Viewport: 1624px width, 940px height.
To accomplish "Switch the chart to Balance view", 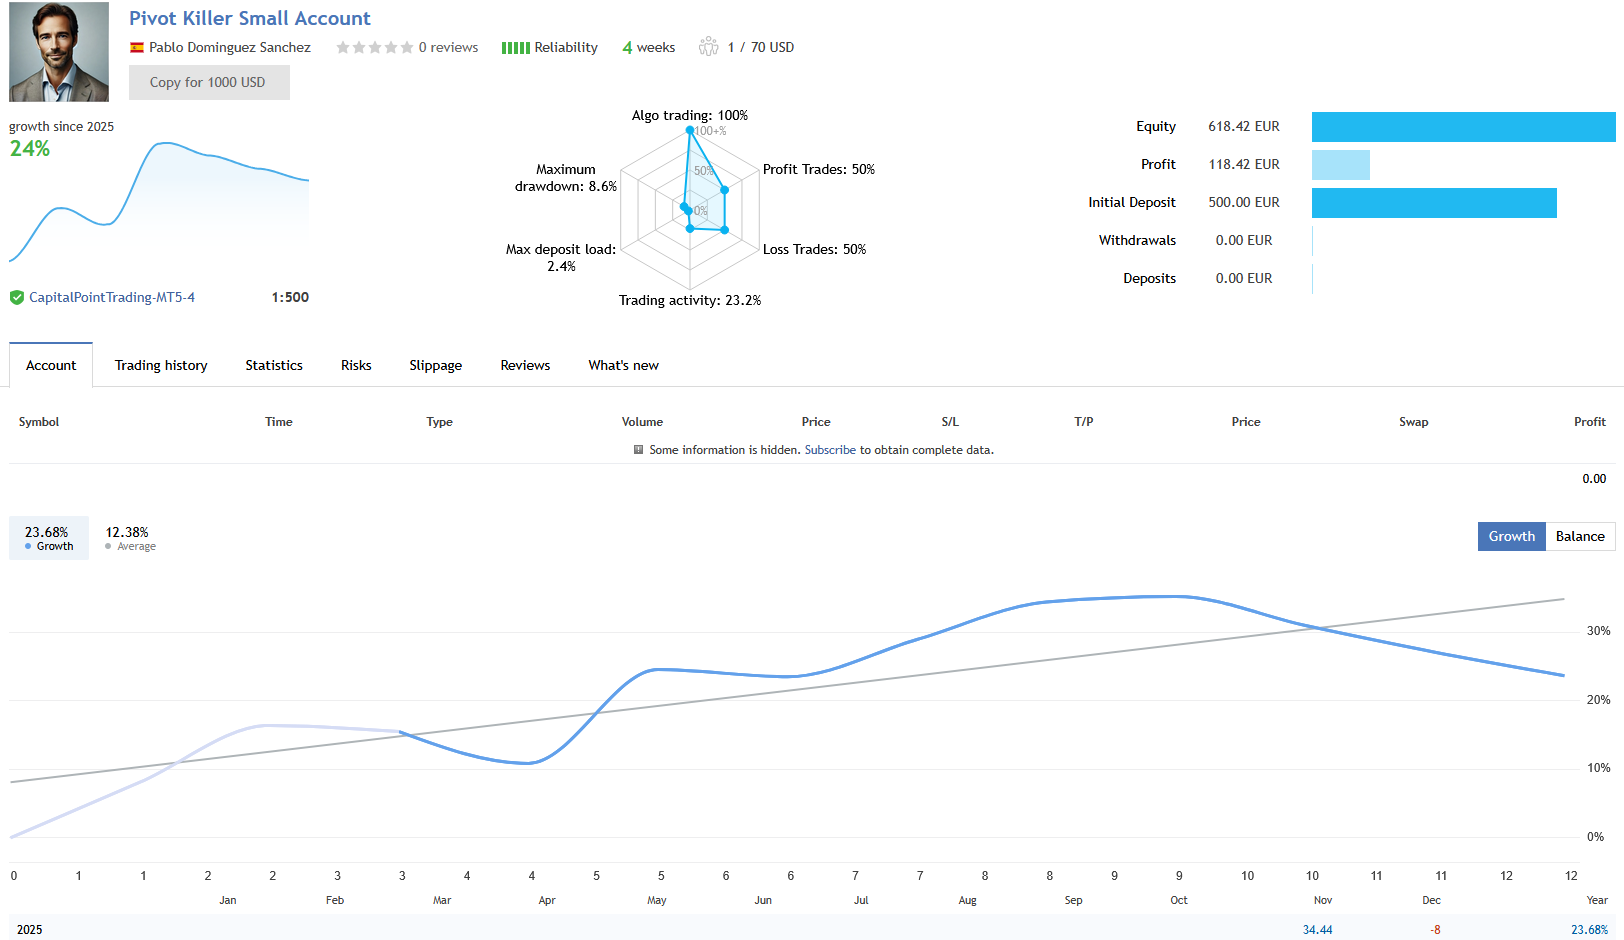I will (1580, 536).
